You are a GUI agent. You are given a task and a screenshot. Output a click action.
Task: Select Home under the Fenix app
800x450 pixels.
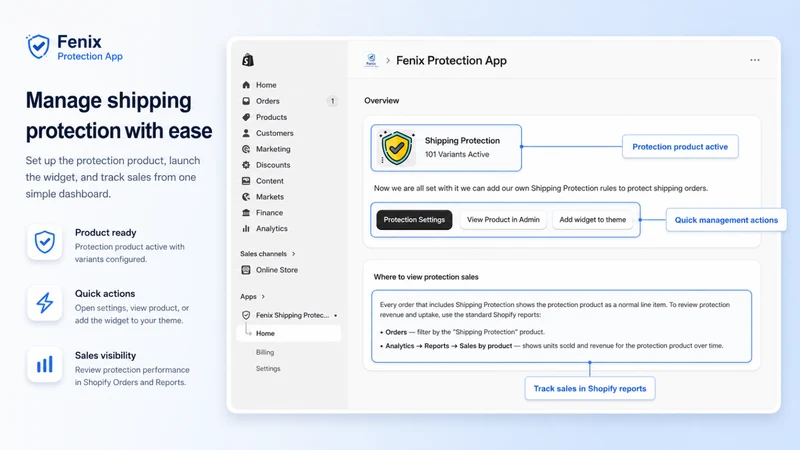click(x=289, y=333)
